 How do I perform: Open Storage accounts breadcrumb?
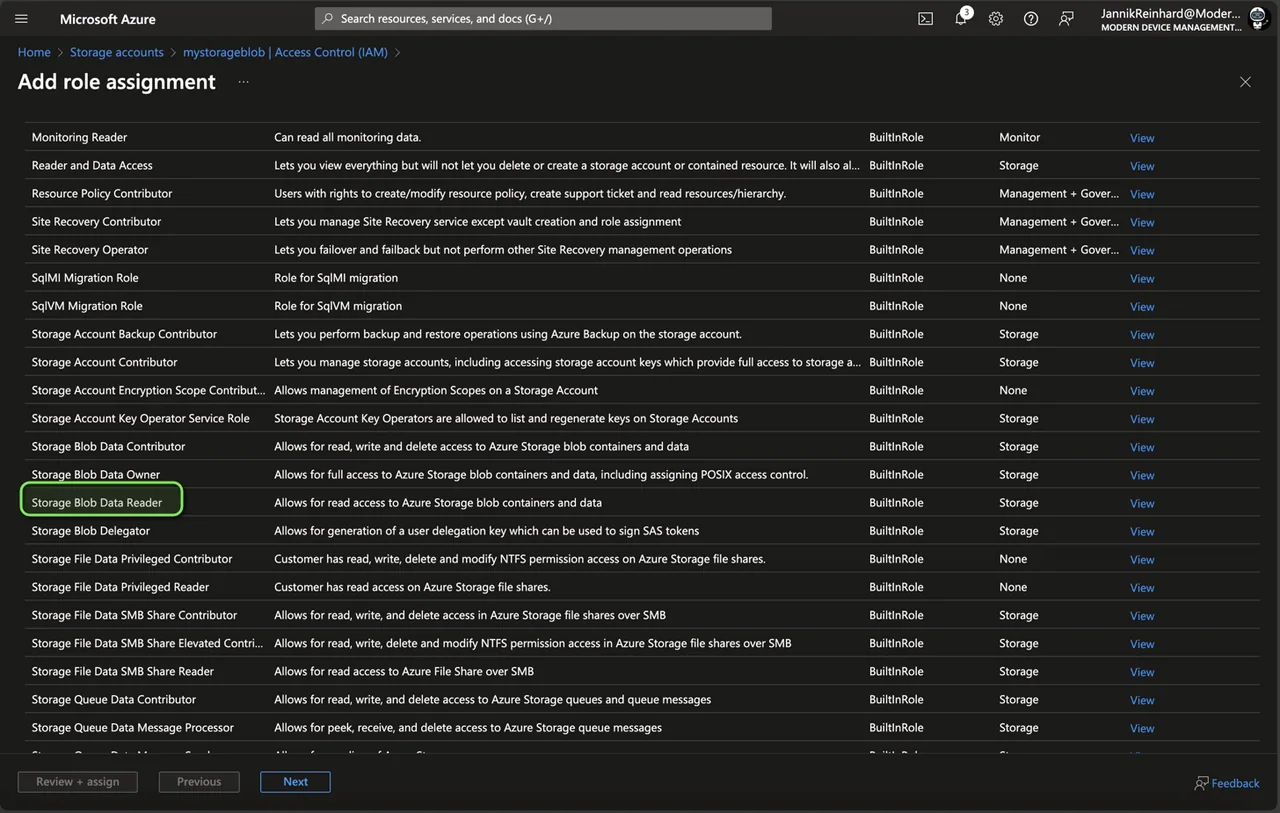pos(117,52)
